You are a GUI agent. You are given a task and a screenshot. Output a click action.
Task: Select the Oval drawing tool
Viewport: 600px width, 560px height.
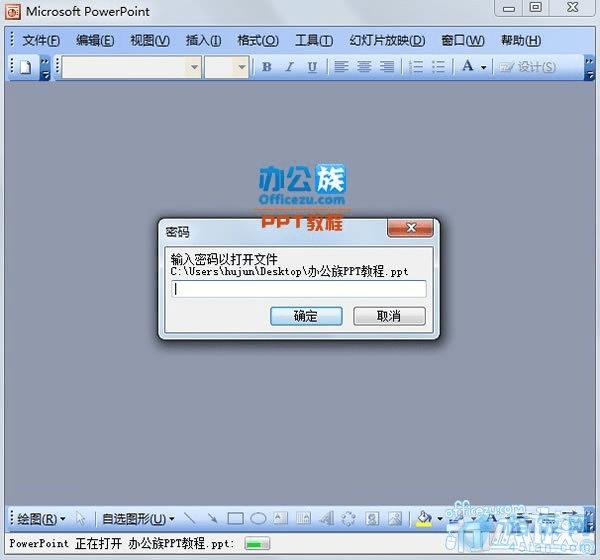coord(258,519)
